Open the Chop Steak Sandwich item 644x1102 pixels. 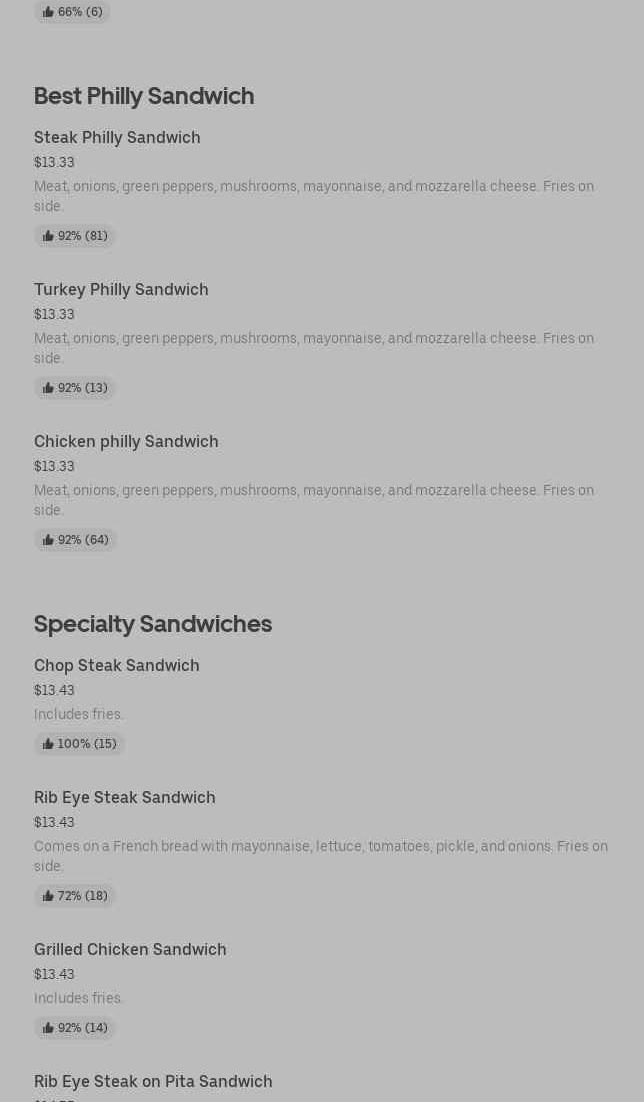coord(117,665)
